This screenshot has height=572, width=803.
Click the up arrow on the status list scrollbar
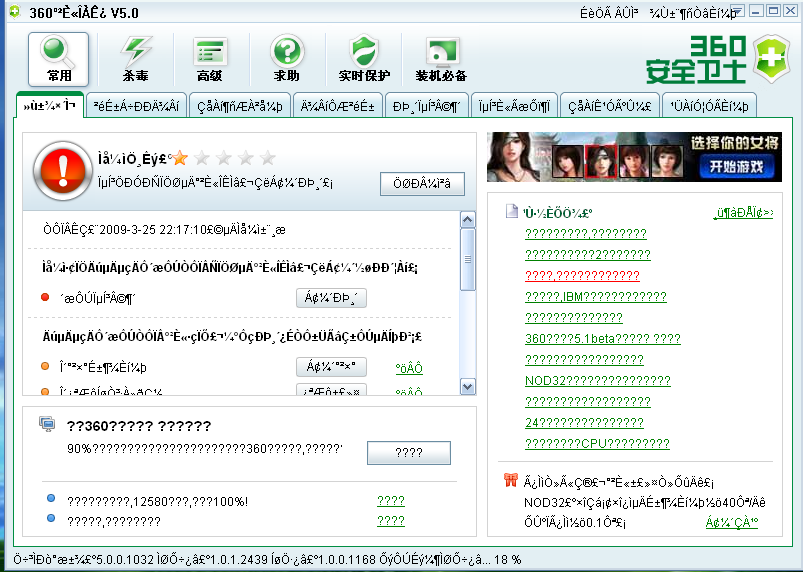pos(468,220)
